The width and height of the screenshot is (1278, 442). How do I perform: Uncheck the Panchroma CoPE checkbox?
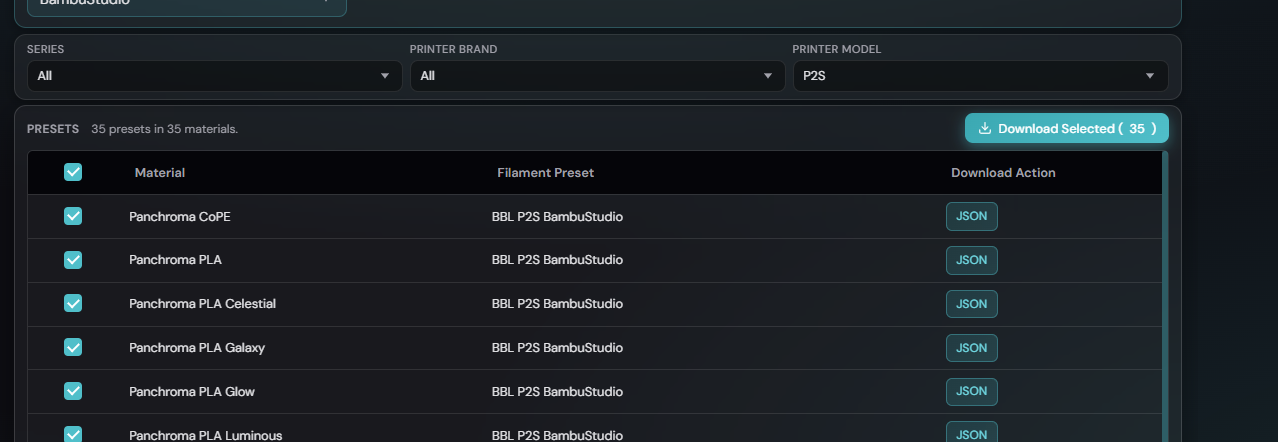[x=73, y=216]
